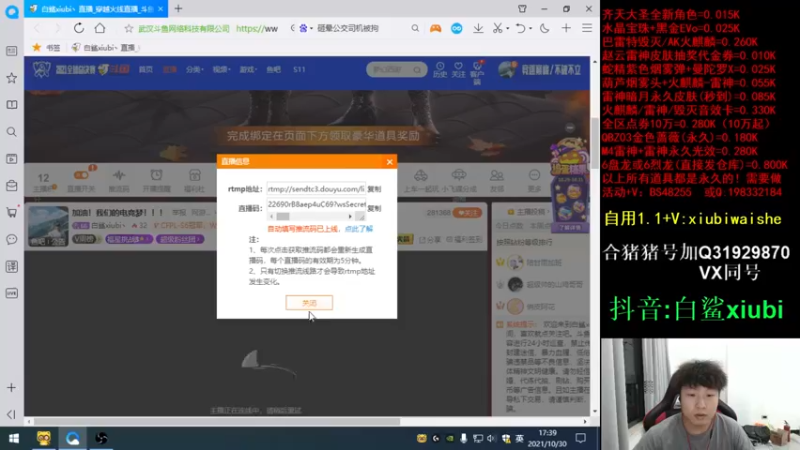This screenshot has height=450, width=800.
Task: Click the browser refresh icon
Action: (79, 28)
